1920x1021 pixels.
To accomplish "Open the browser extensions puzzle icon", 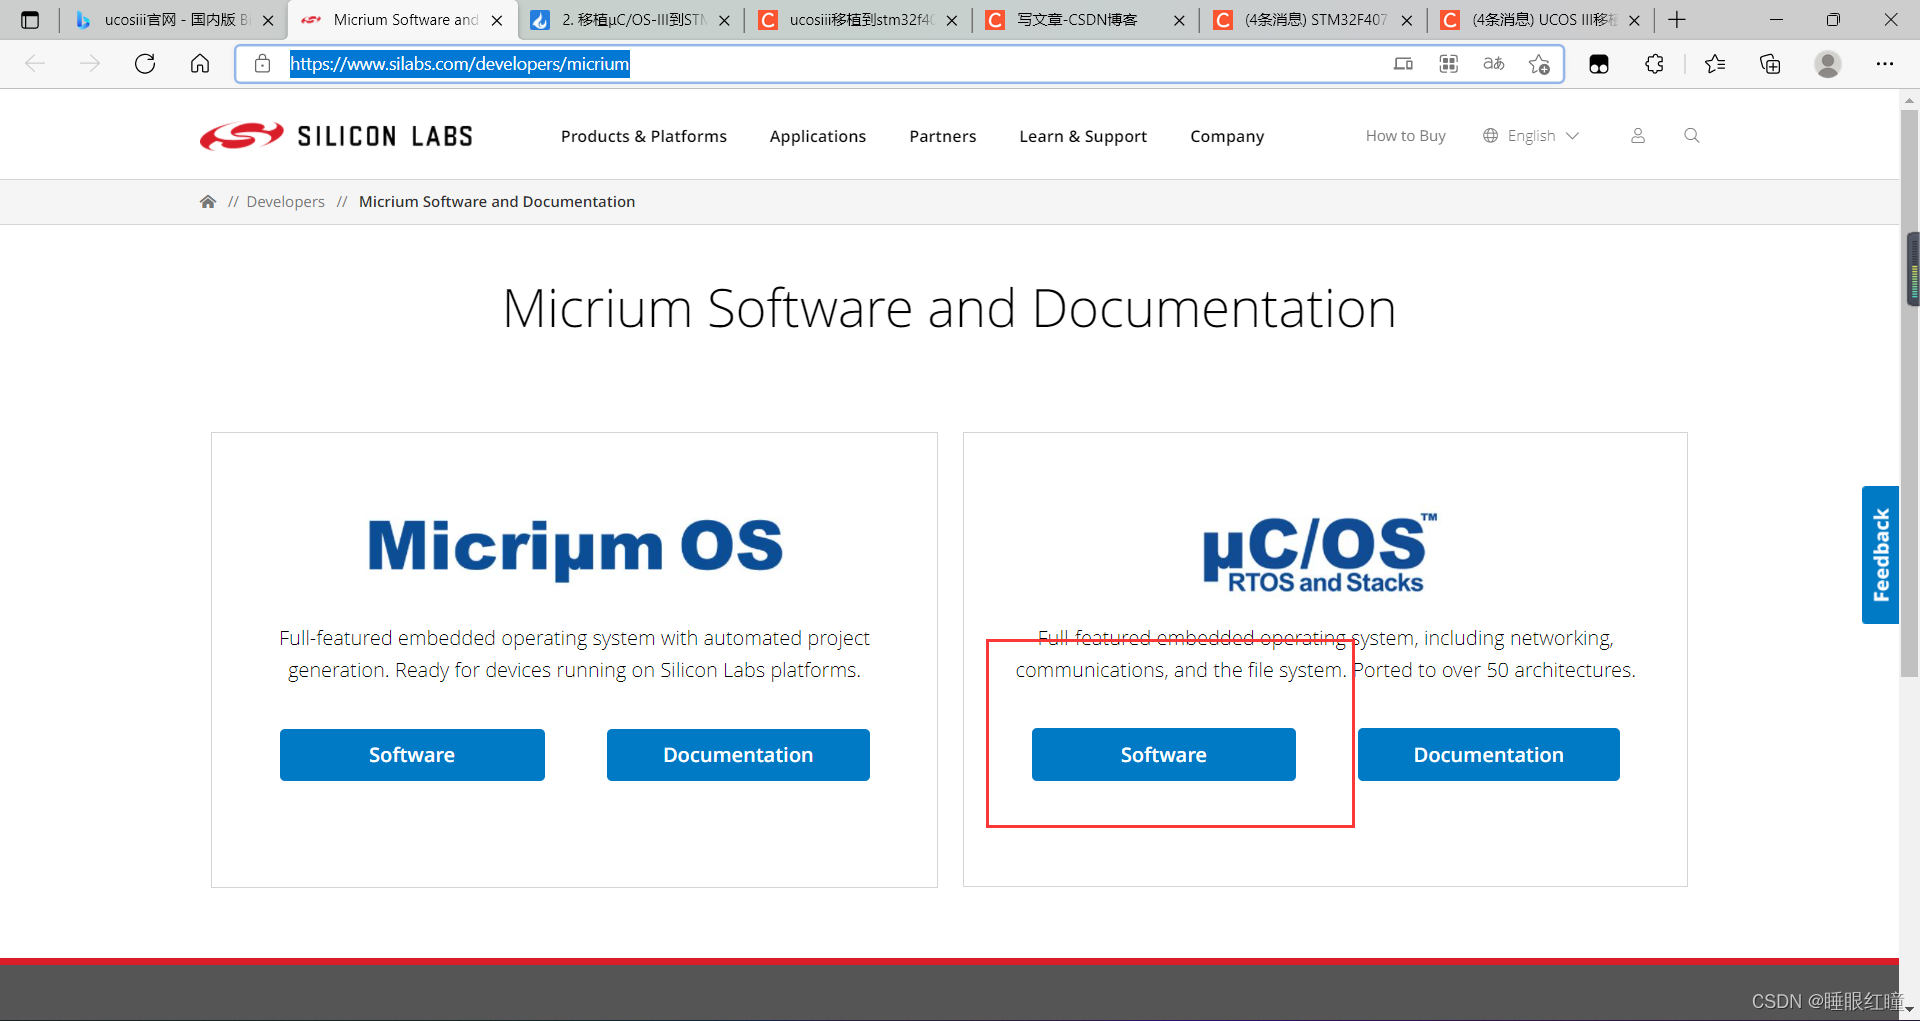I will tap(1654, 64).
